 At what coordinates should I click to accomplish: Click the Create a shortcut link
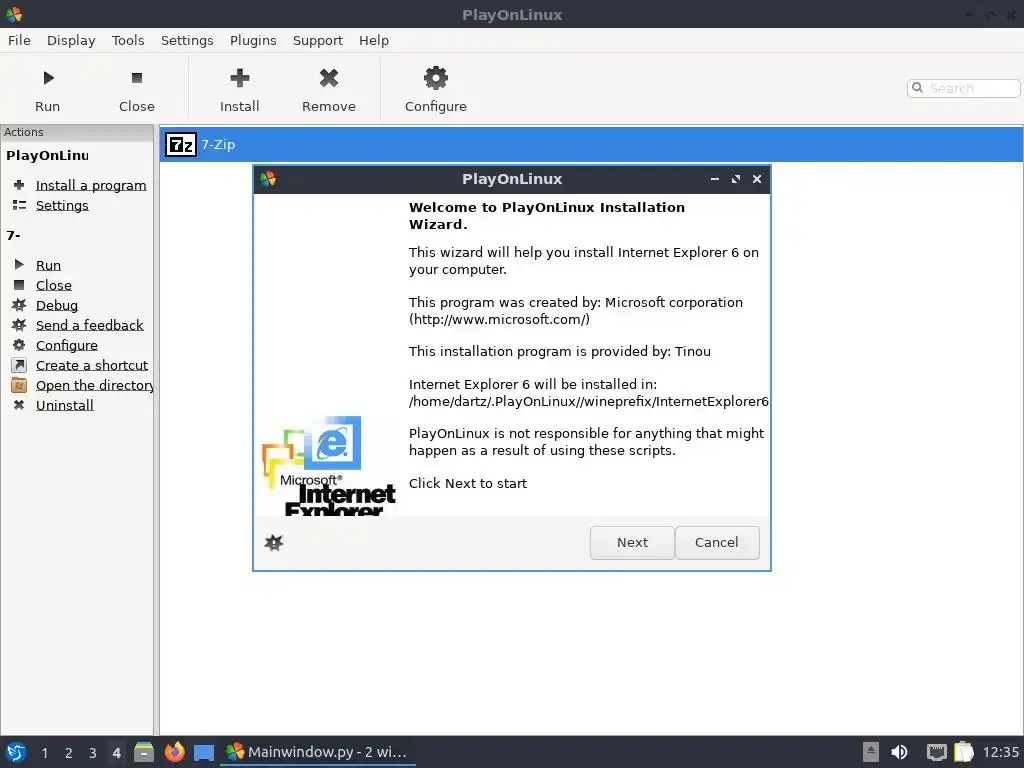[92, 365]
